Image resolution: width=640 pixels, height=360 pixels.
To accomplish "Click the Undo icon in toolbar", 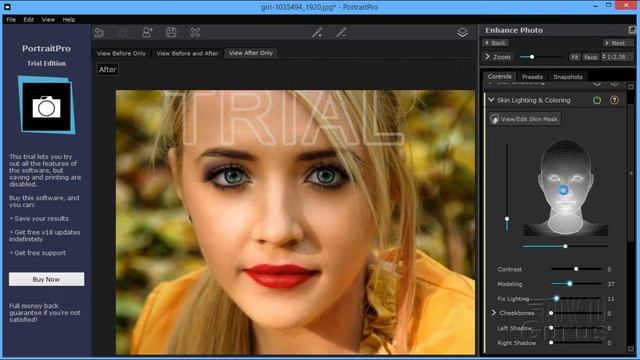I will point(99,33).
